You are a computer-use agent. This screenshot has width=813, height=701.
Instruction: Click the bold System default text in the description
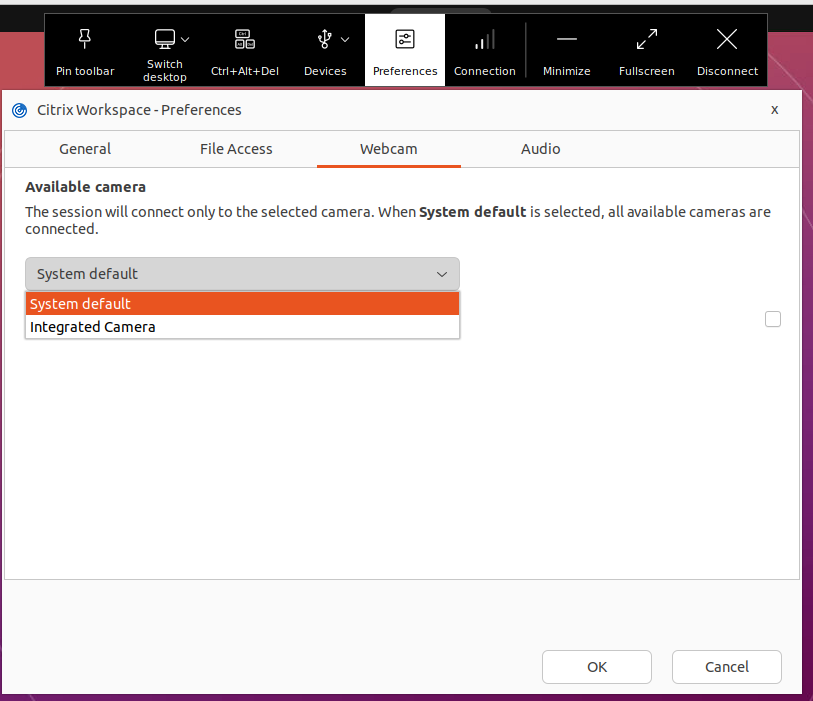472,212
